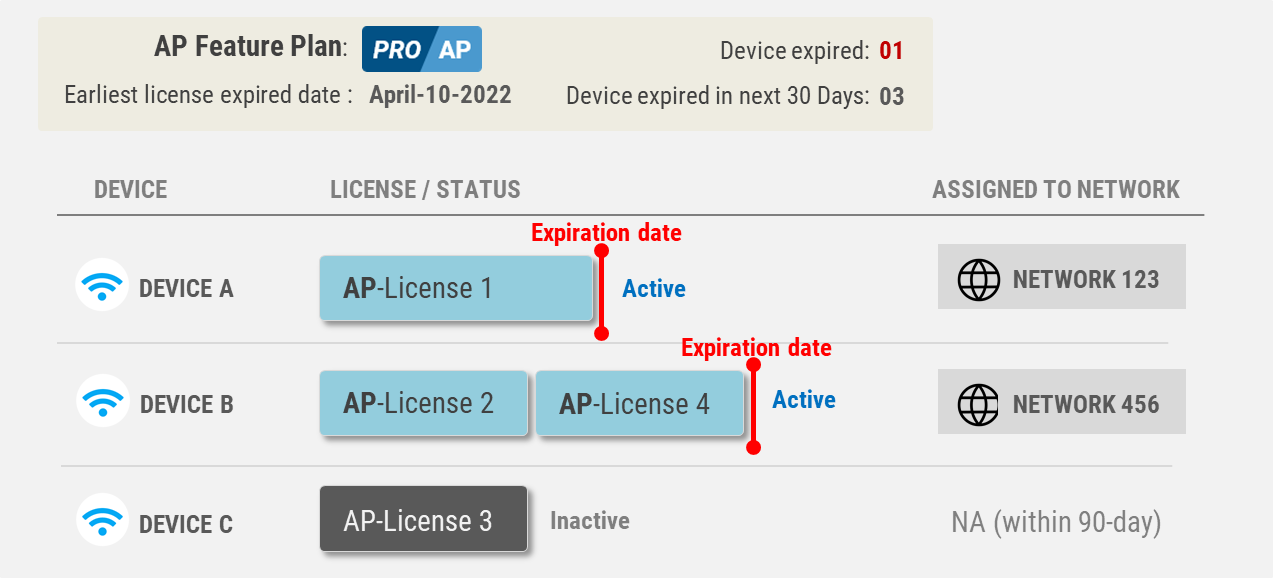The image size is (1273, 578).
Task: Sort by LICENSE / STATUS column header
Action: [425, 189]
